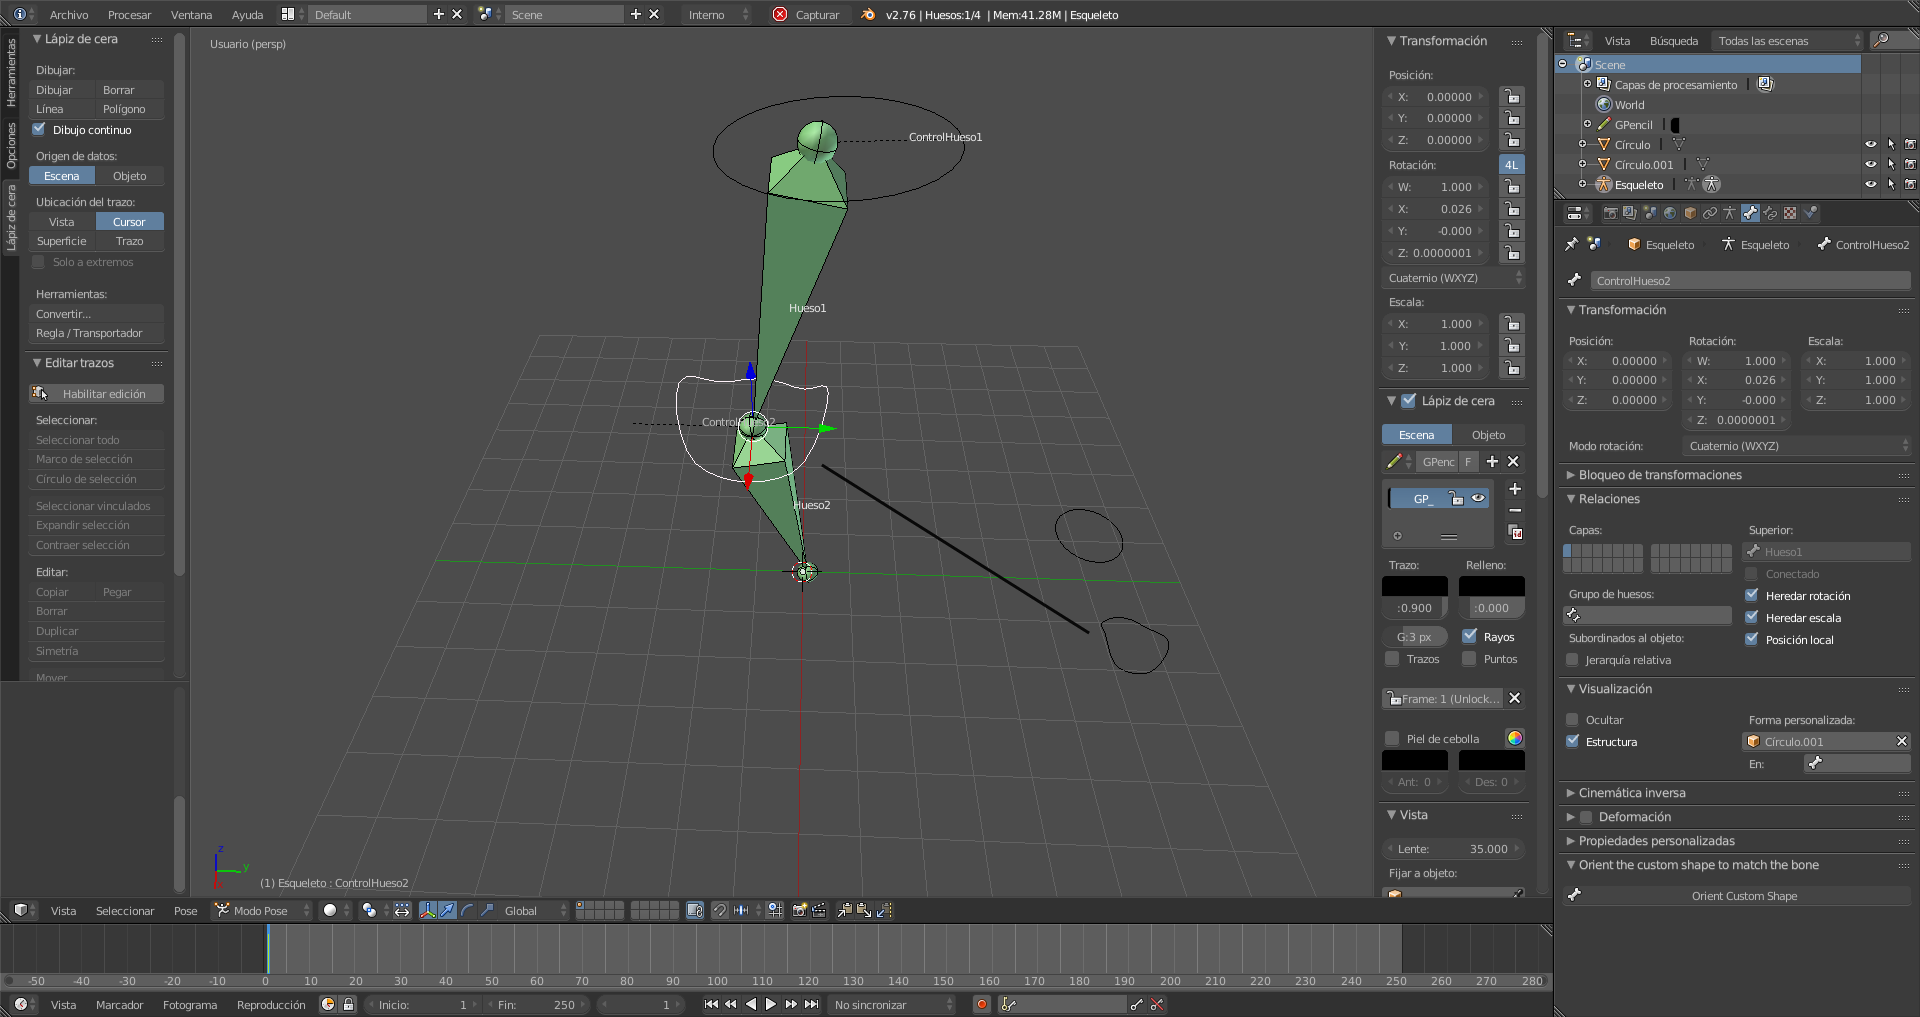Open the Cuaternio (WXYZ) rotation mode dropdown
Viewport: 1920px width, 1017px height.
point(1798,446)
